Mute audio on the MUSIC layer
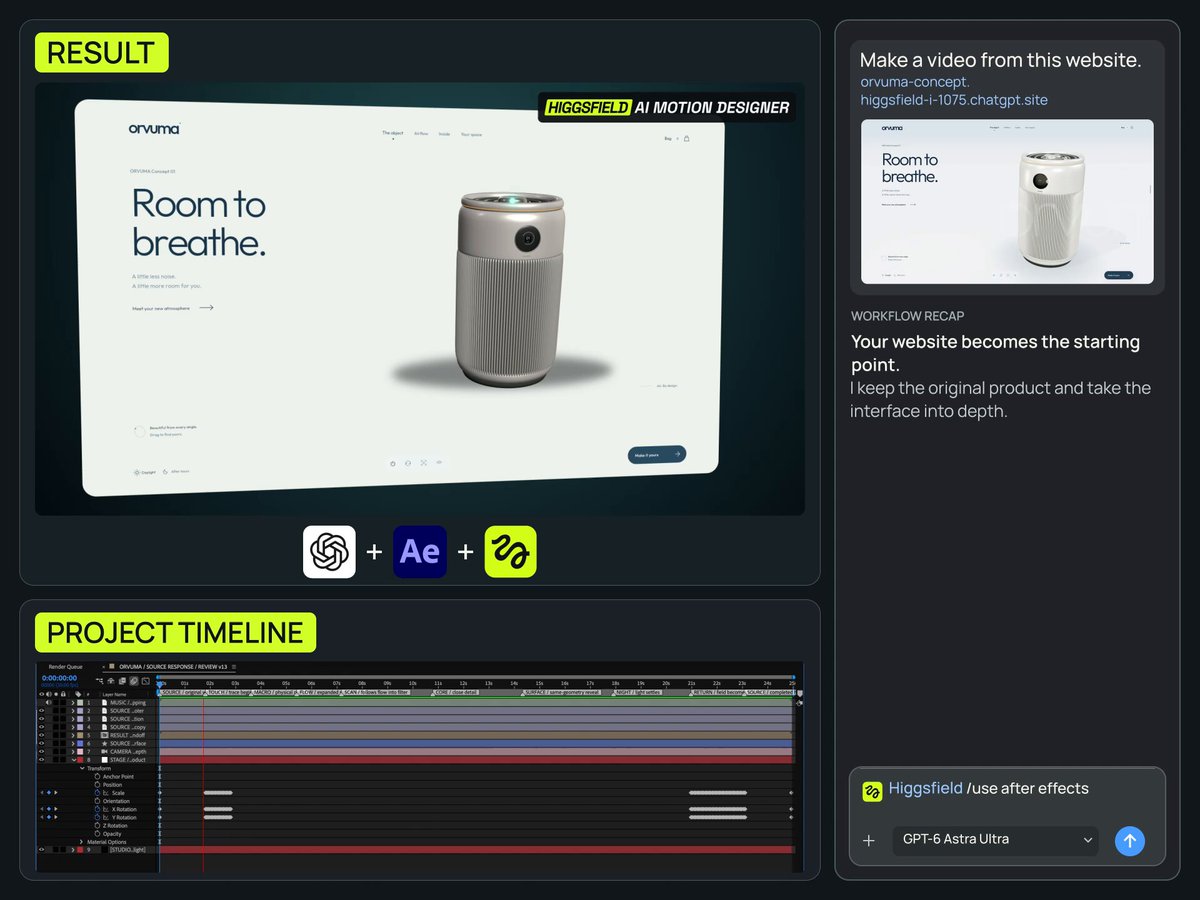The height and width of the screenshot is (900, 1200). tap(49, 702)
